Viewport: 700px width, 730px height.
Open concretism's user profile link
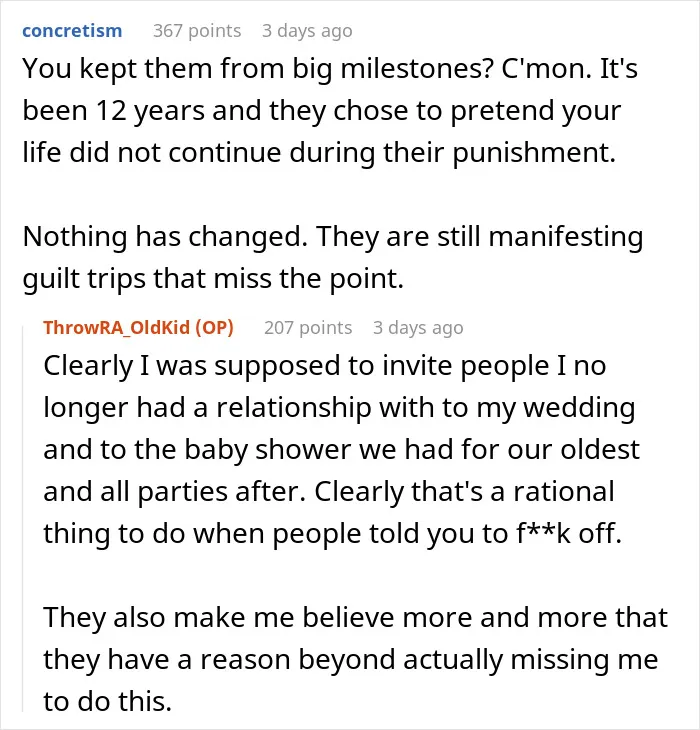tap(72, 31)
